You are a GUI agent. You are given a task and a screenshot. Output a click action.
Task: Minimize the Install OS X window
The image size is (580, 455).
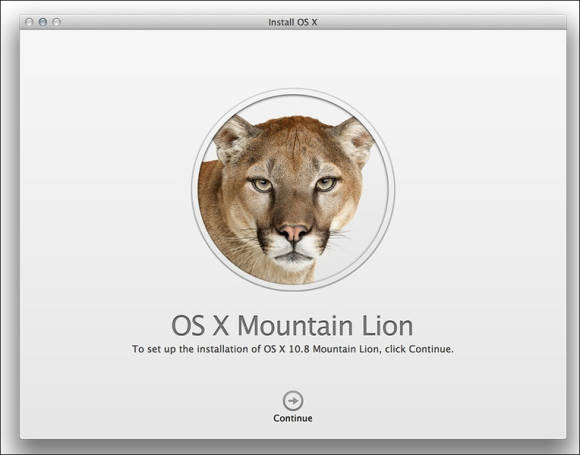coord(43,22)
